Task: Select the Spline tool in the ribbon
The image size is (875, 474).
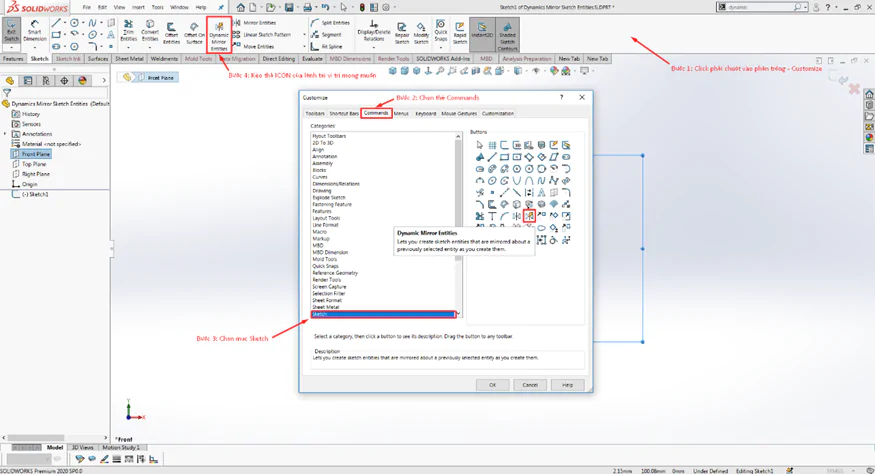Action: point(93,23)
